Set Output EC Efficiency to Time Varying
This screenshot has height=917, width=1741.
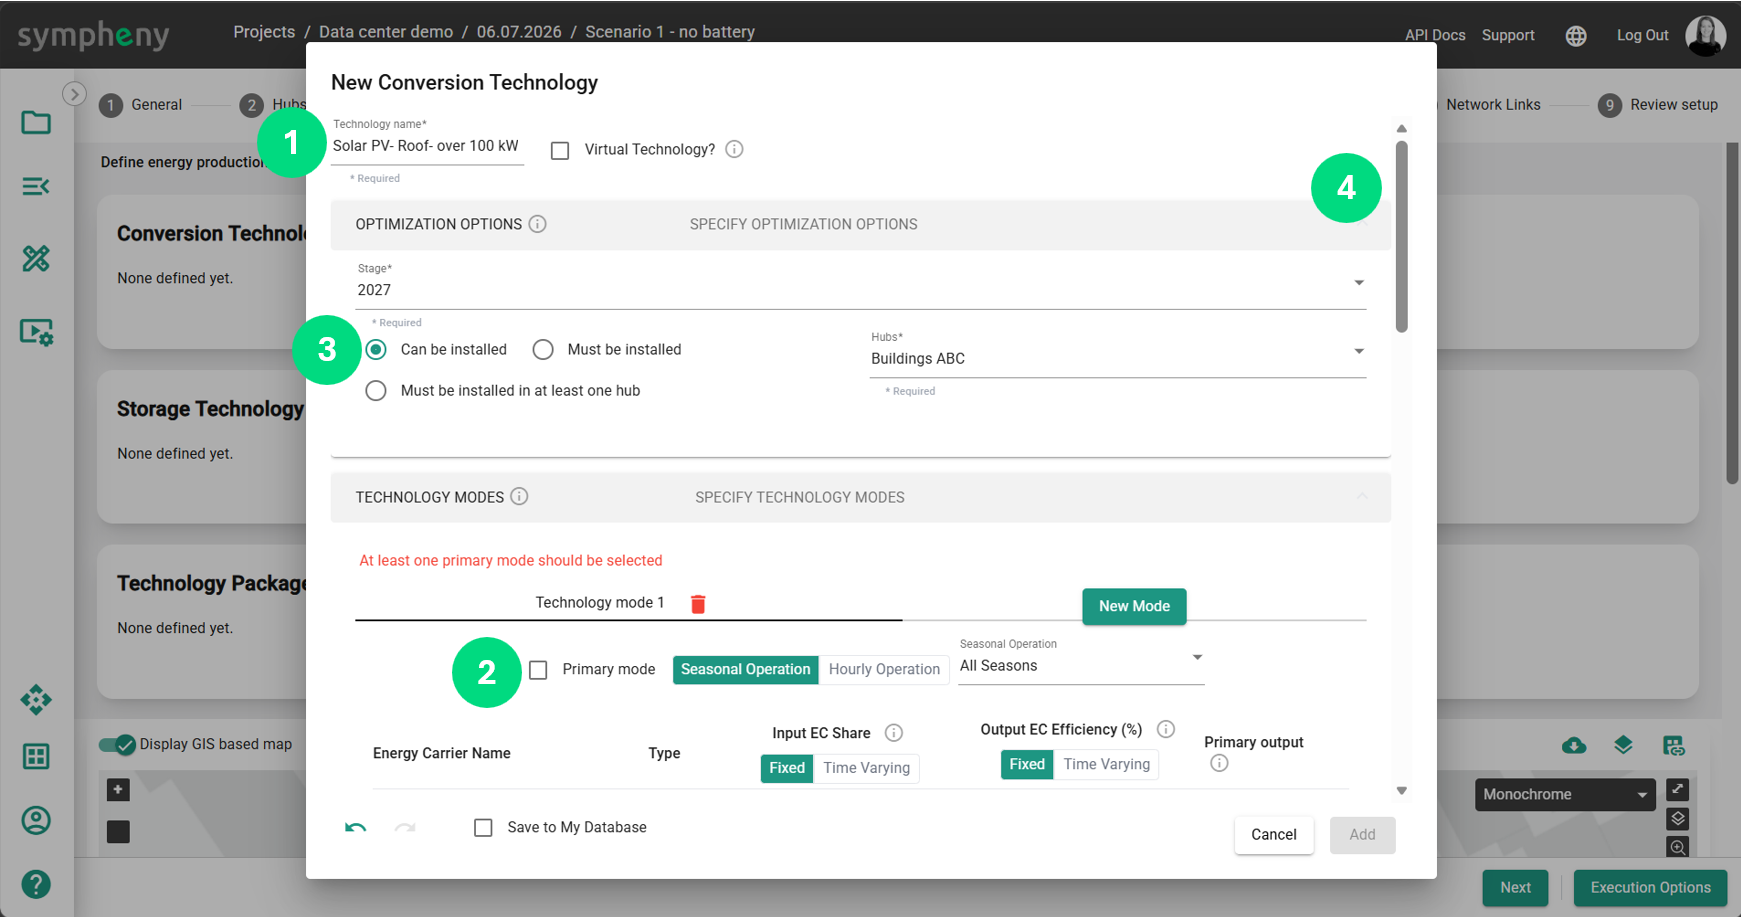point(1106,764)
